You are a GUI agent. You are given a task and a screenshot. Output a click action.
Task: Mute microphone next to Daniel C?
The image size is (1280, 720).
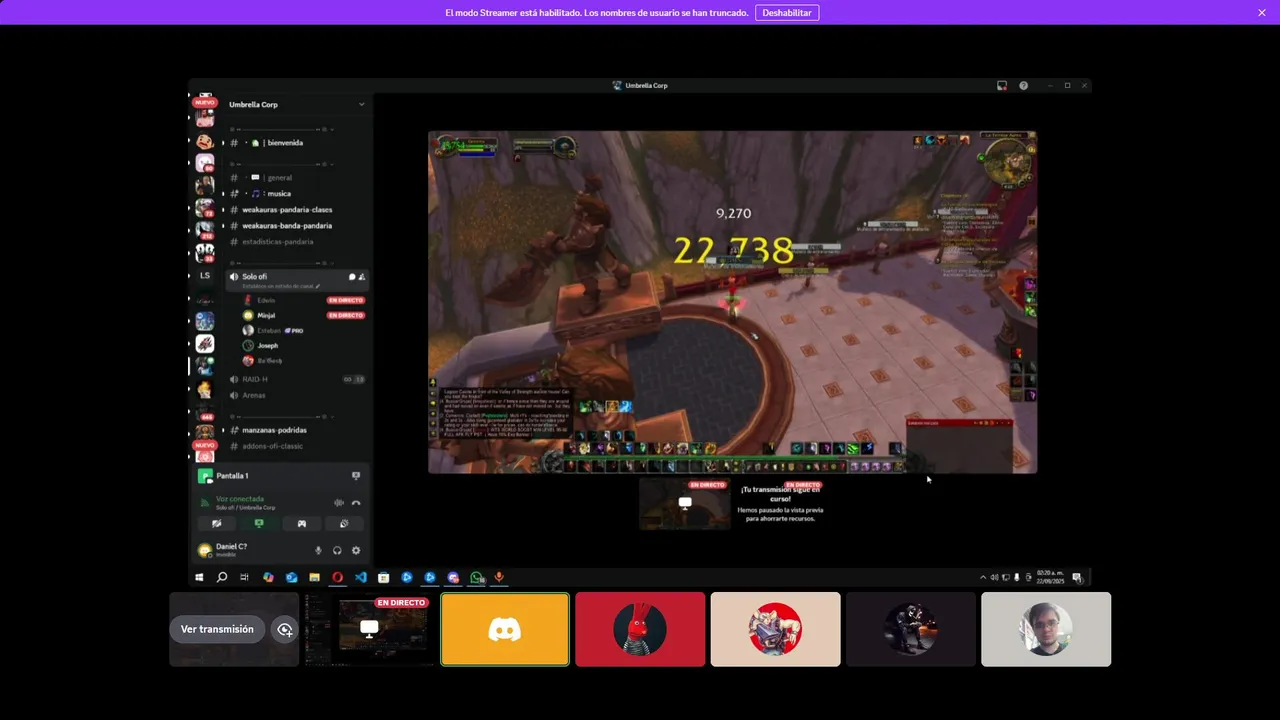[x=319, y=550]
